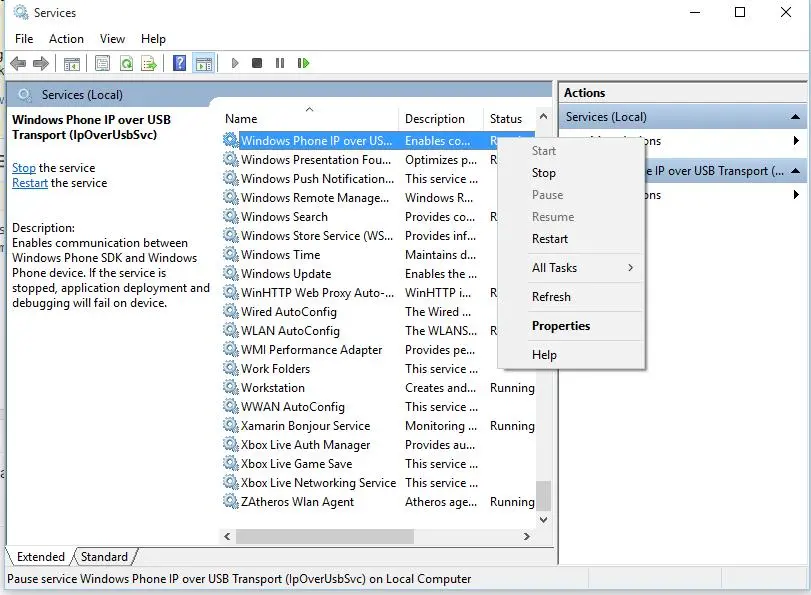Screen dimensions: 811x595
Task: Click the green Refresh toolbar icon
Action: (126, 64)
